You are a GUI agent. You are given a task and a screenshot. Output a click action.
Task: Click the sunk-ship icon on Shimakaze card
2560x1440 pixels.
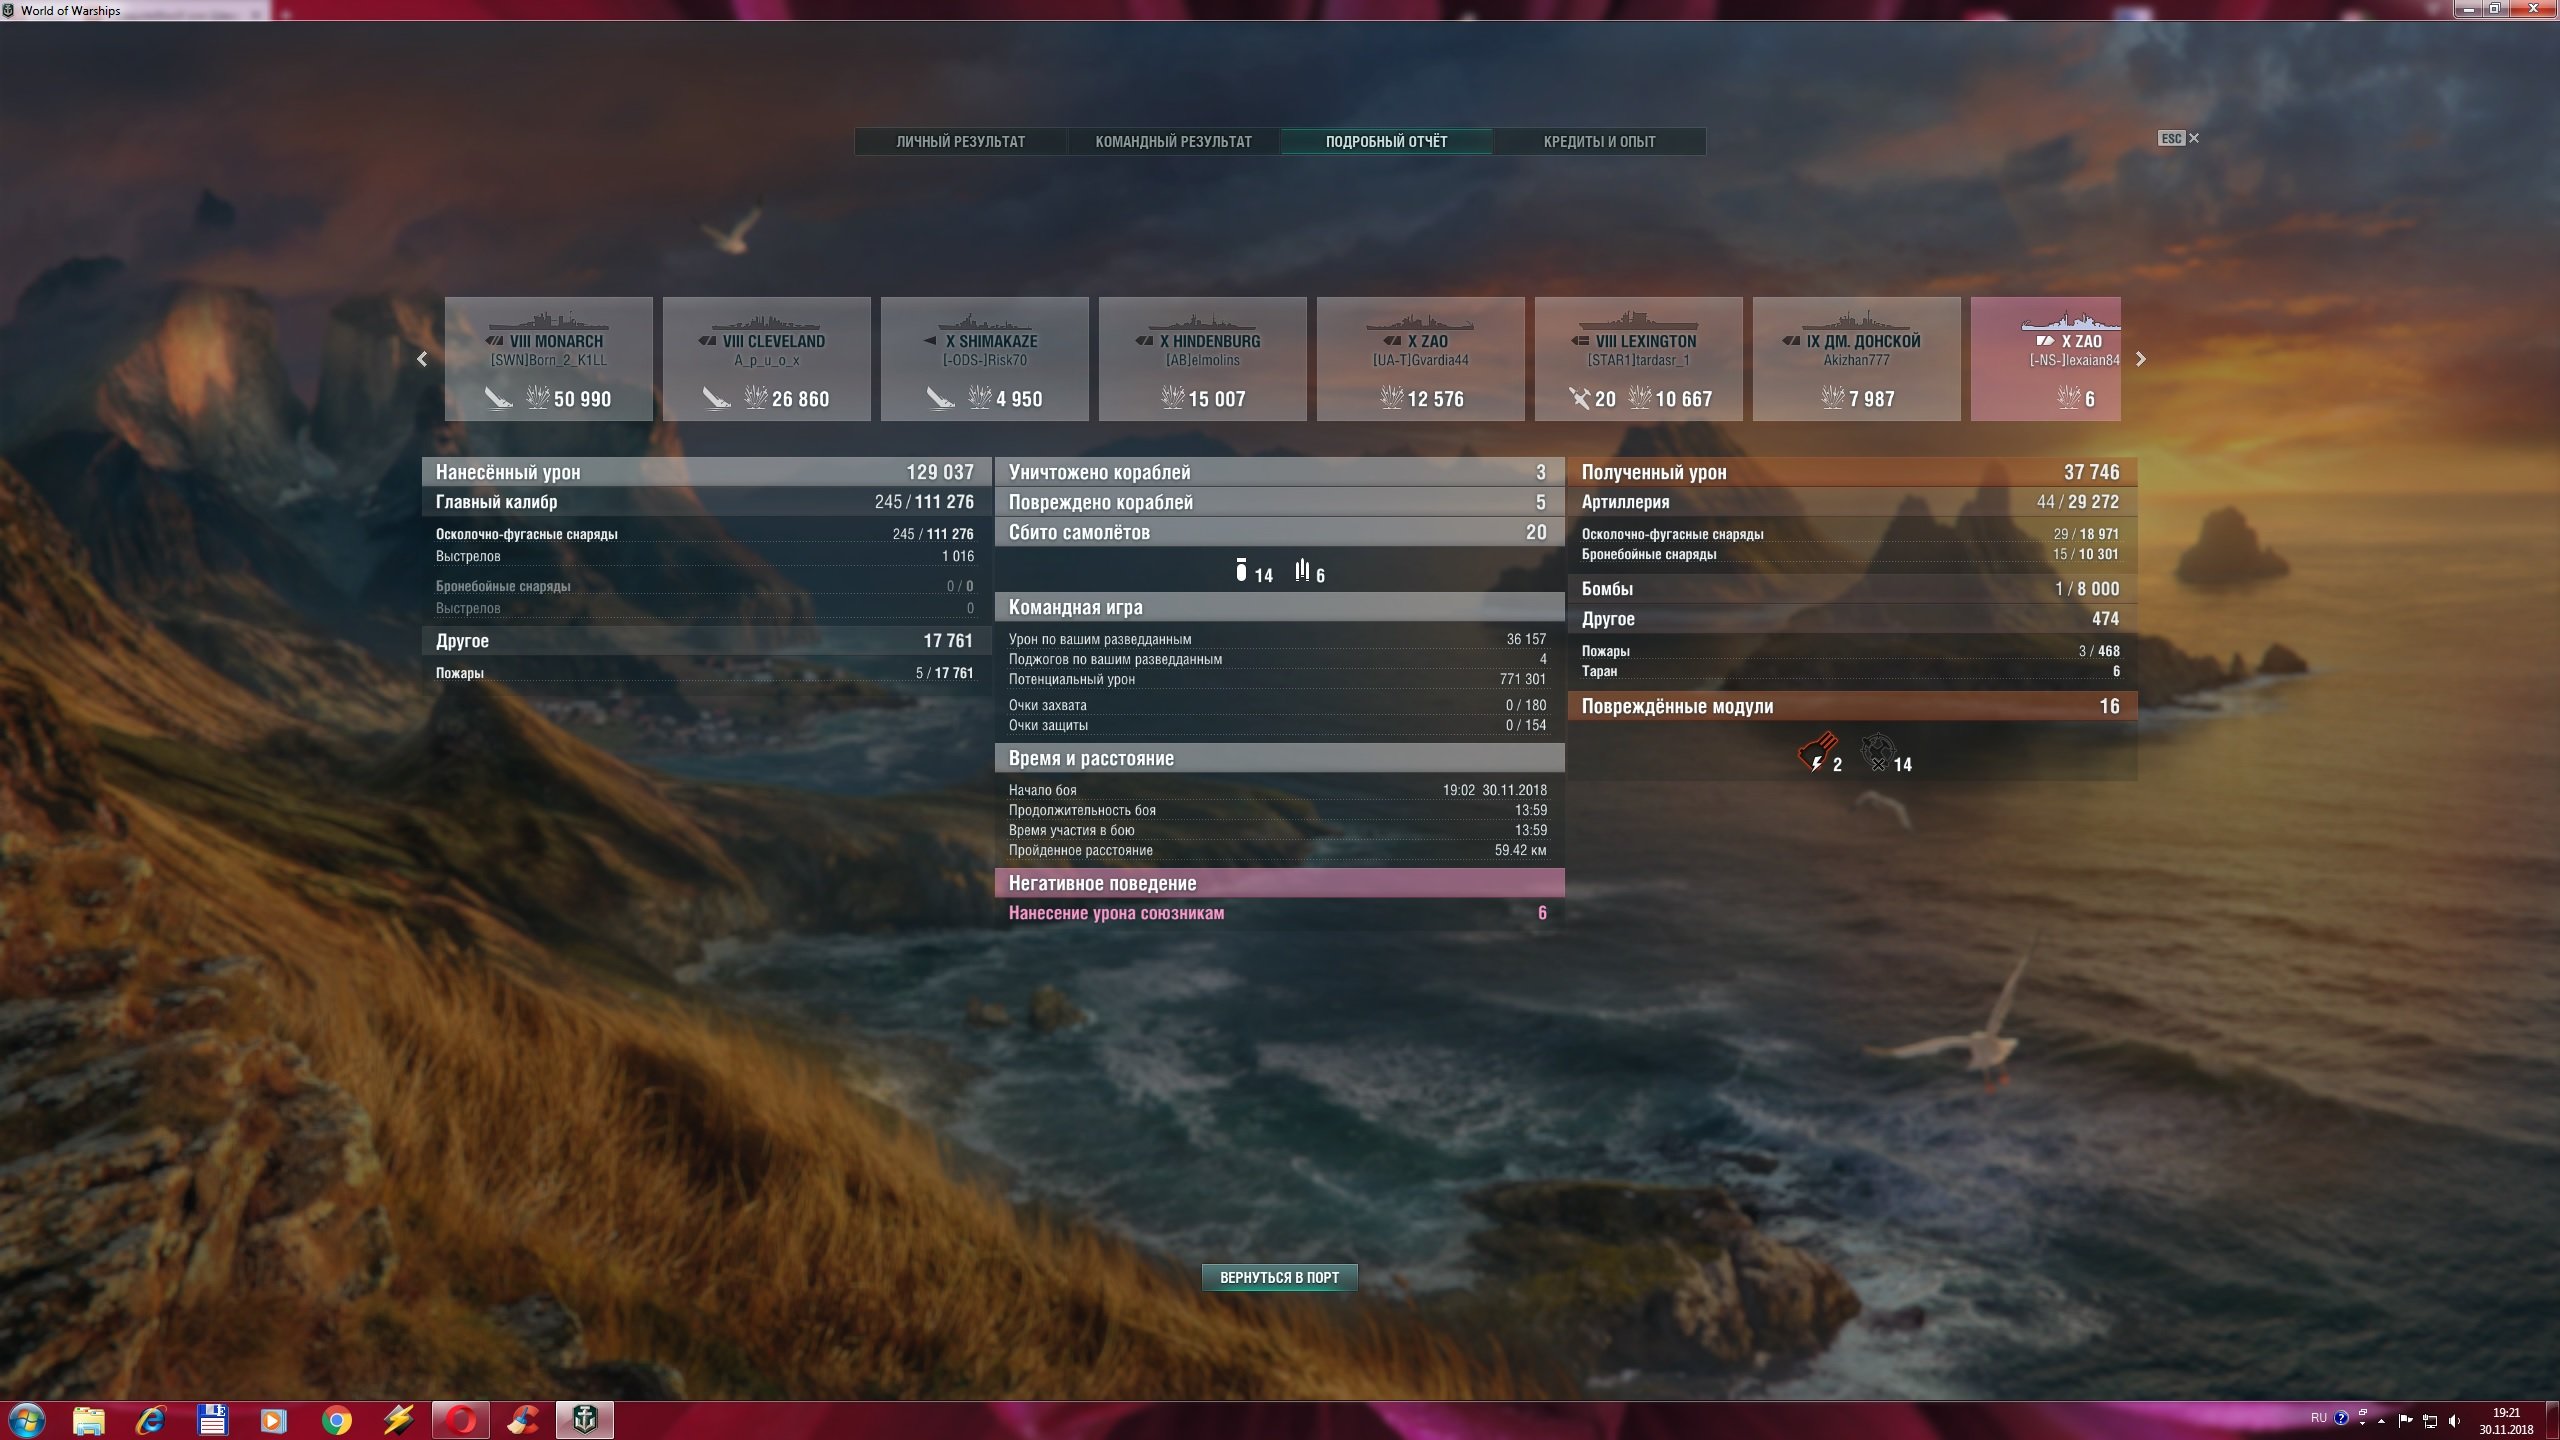(940, 398)
